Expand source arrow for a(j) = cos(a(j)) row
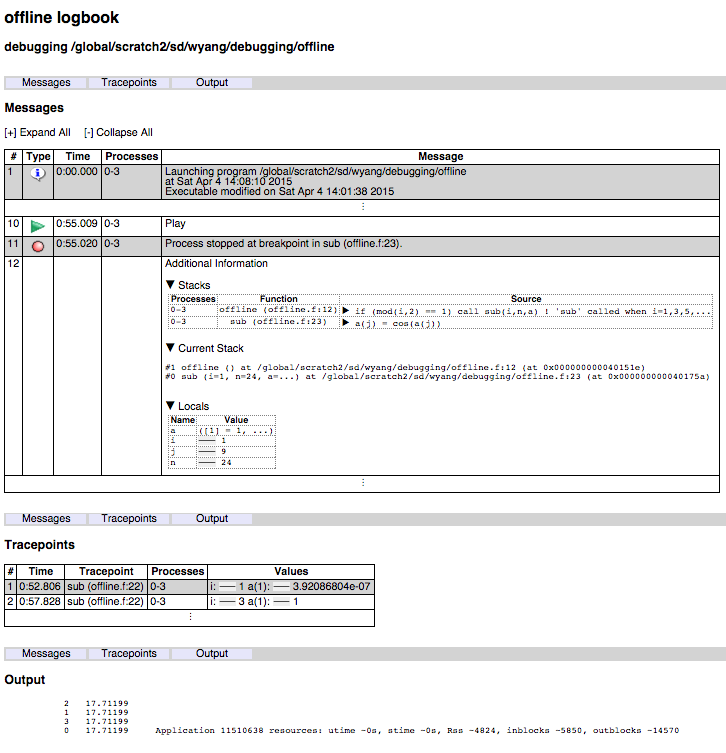The width and height of the screenshot is (726, 753). tap(347, 323)
